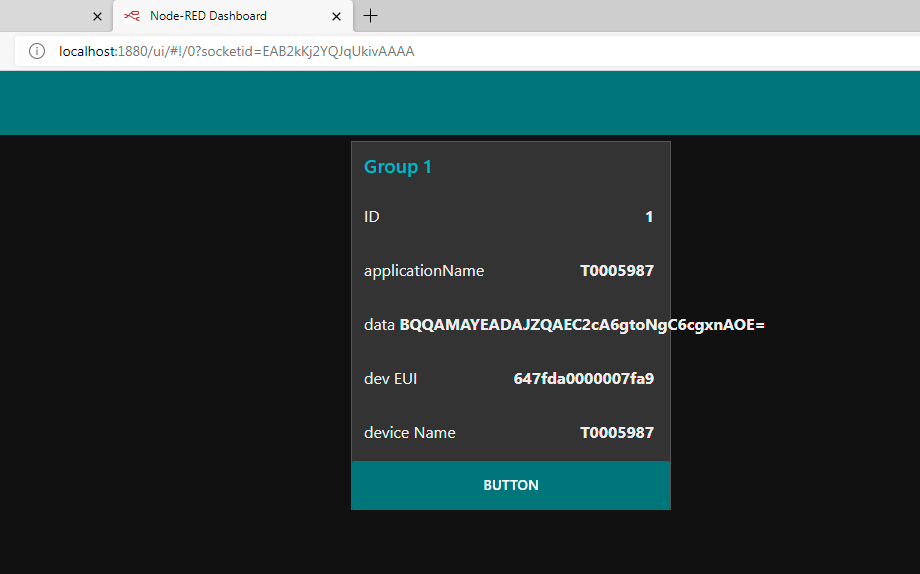Click the ID label
Viewport: 920px width, 574px height.
(372, 217)
